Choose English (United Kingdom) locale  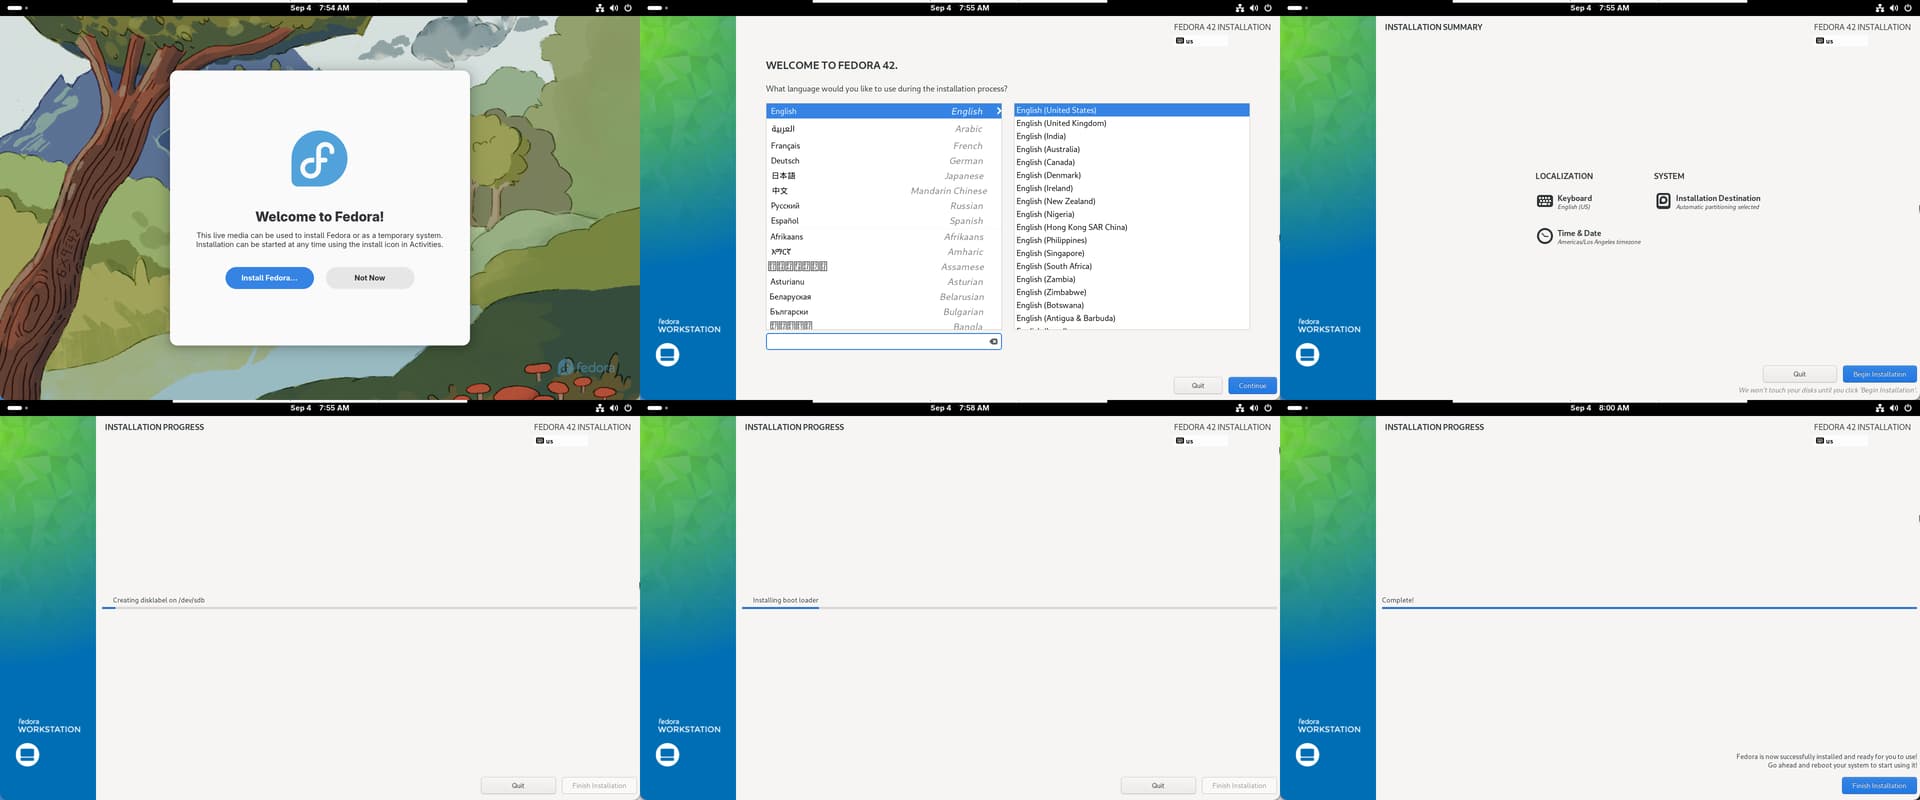(x=1061, y=123)
